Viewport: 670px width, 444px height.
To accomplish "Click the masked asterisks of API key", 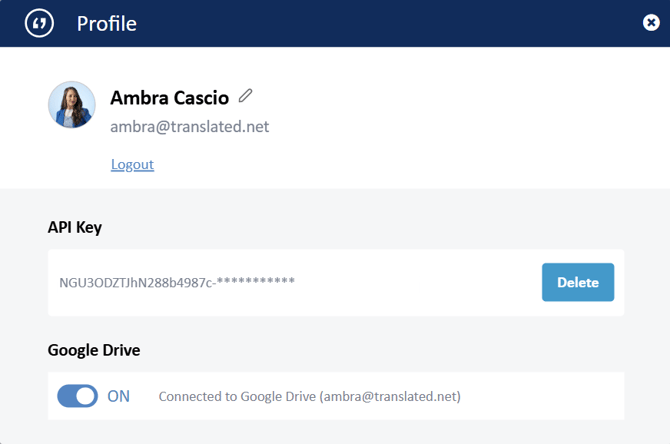I will point(255,282).
